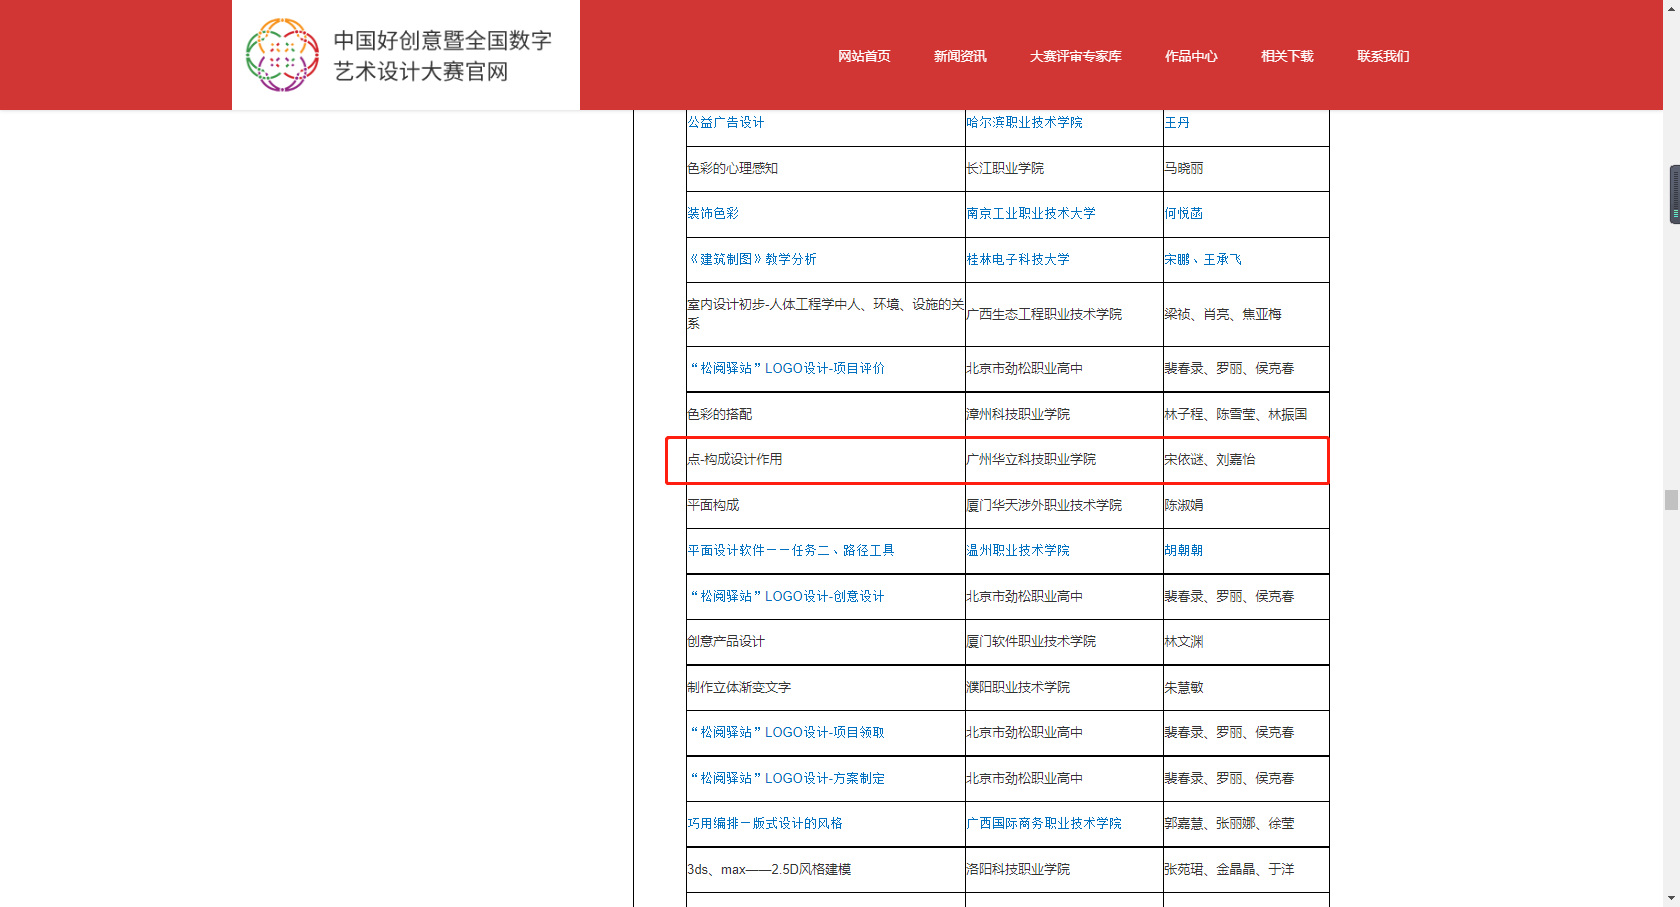Open the 联系我们 navigation item
The width and height of the screenshot is (1680, 907).
(1382, 56)
